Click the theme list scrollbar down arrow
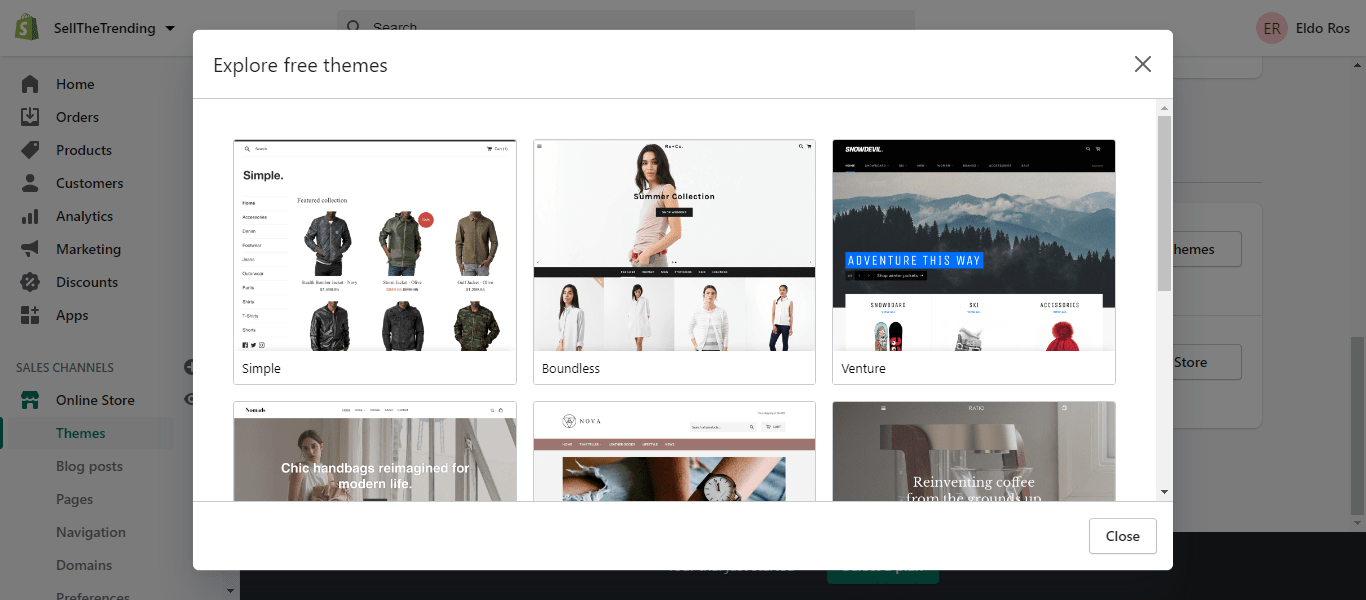 (1164, 492)
